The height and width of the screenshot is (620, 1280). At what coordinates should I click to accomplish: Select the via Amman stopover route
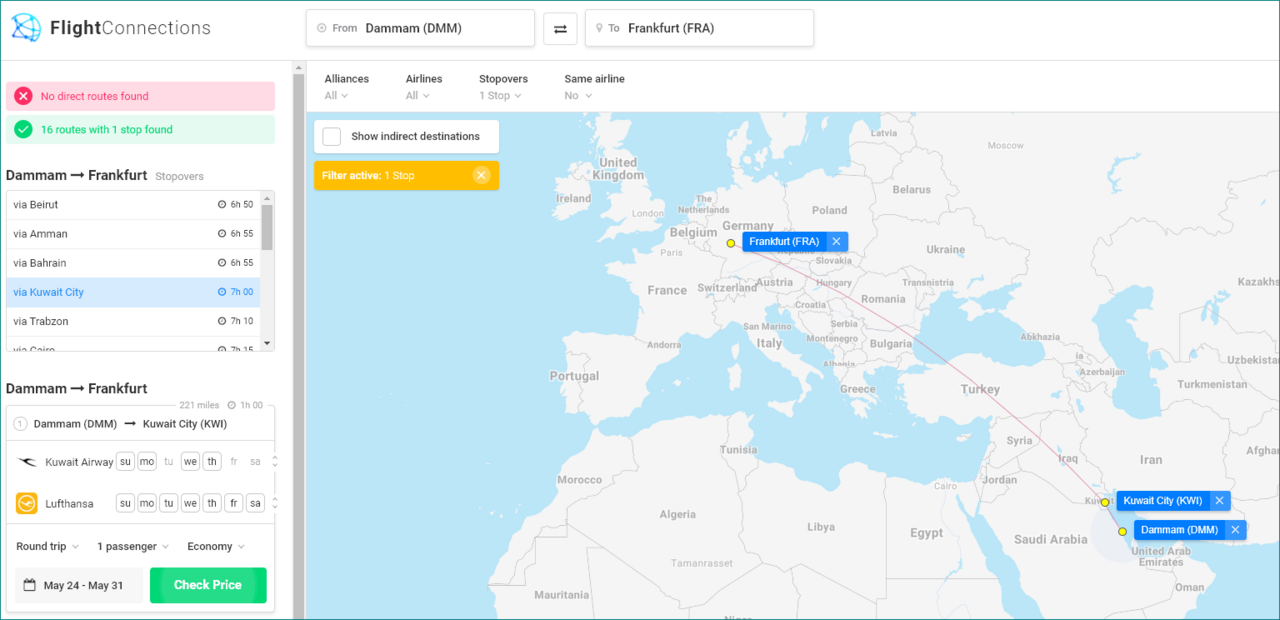[133, 234]
